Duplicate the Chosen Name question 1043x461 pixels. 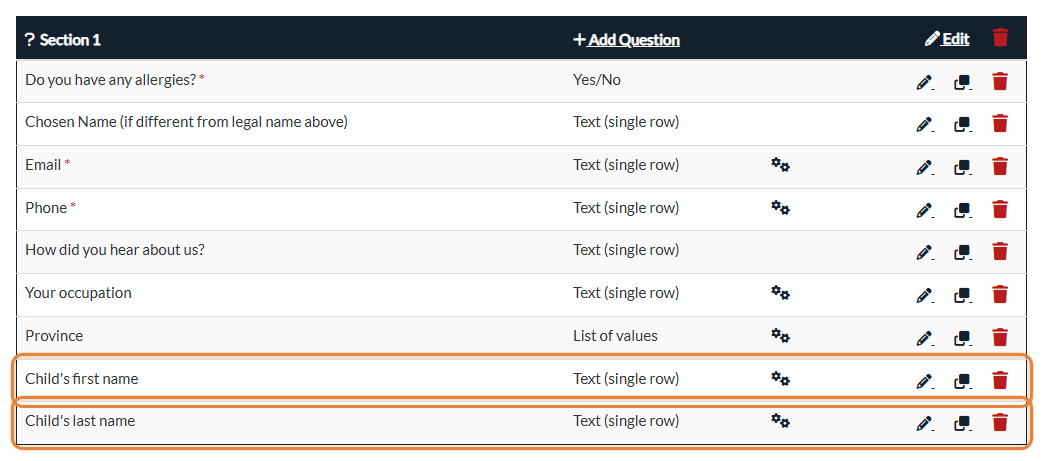coord(962,124)
